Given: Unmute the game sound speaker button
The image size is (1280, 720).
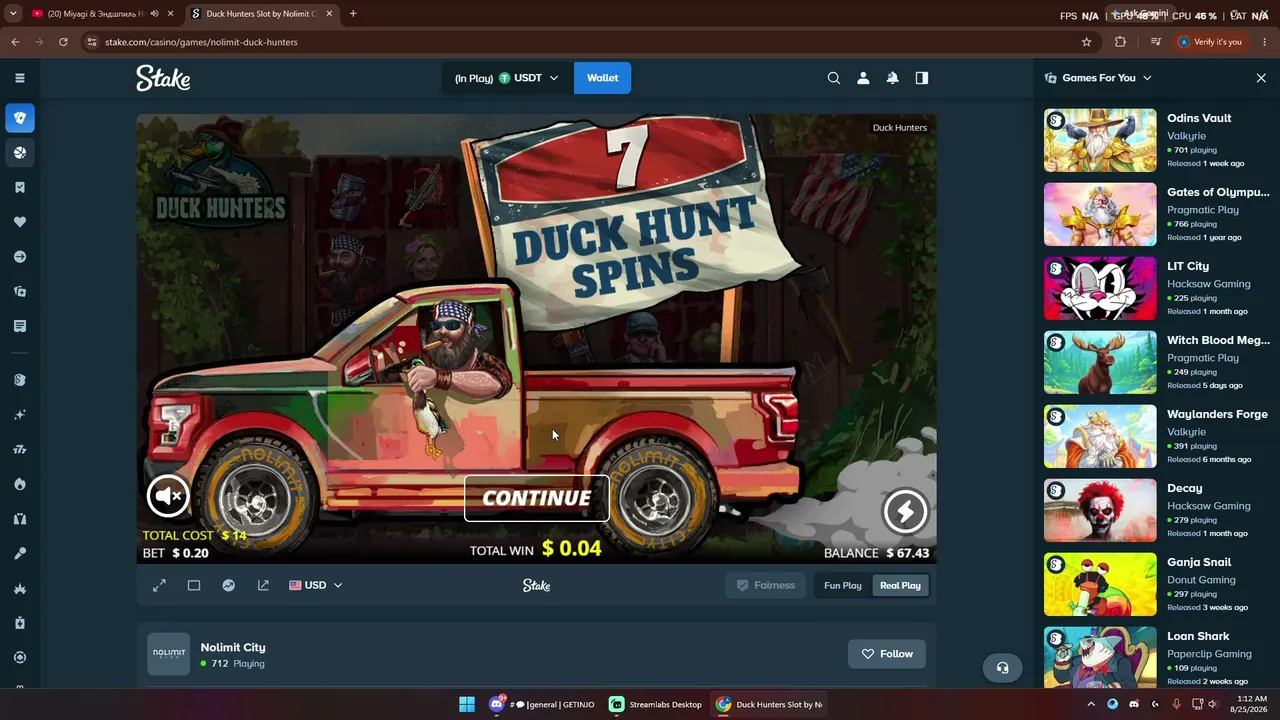Looking at the screenshot, I should coord(168,496).
